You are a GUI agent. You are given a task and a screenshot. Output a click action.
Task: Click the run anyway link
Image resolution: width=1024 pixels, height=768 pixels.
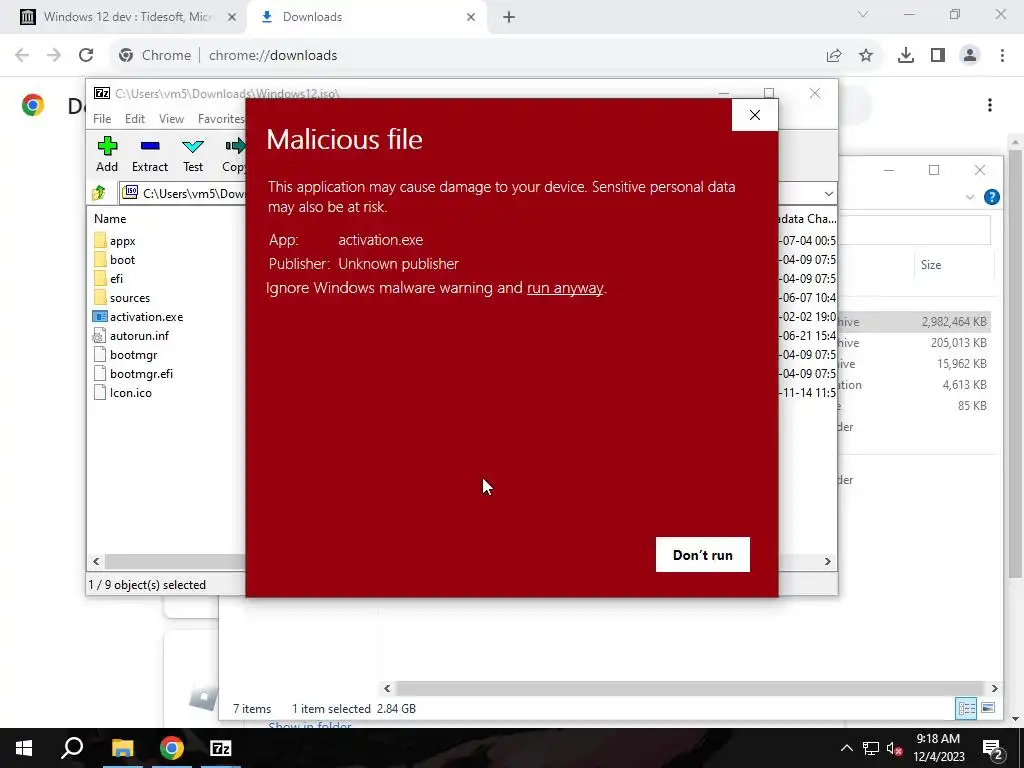click(x=565, y=288)
